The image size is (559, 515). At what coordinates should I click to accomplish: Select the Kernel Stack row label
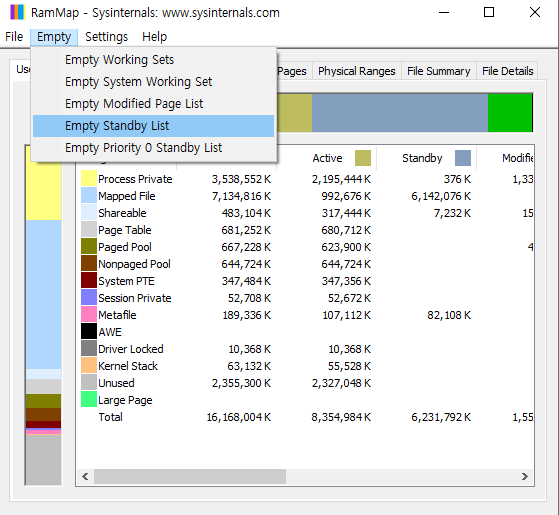click(128, 366)
